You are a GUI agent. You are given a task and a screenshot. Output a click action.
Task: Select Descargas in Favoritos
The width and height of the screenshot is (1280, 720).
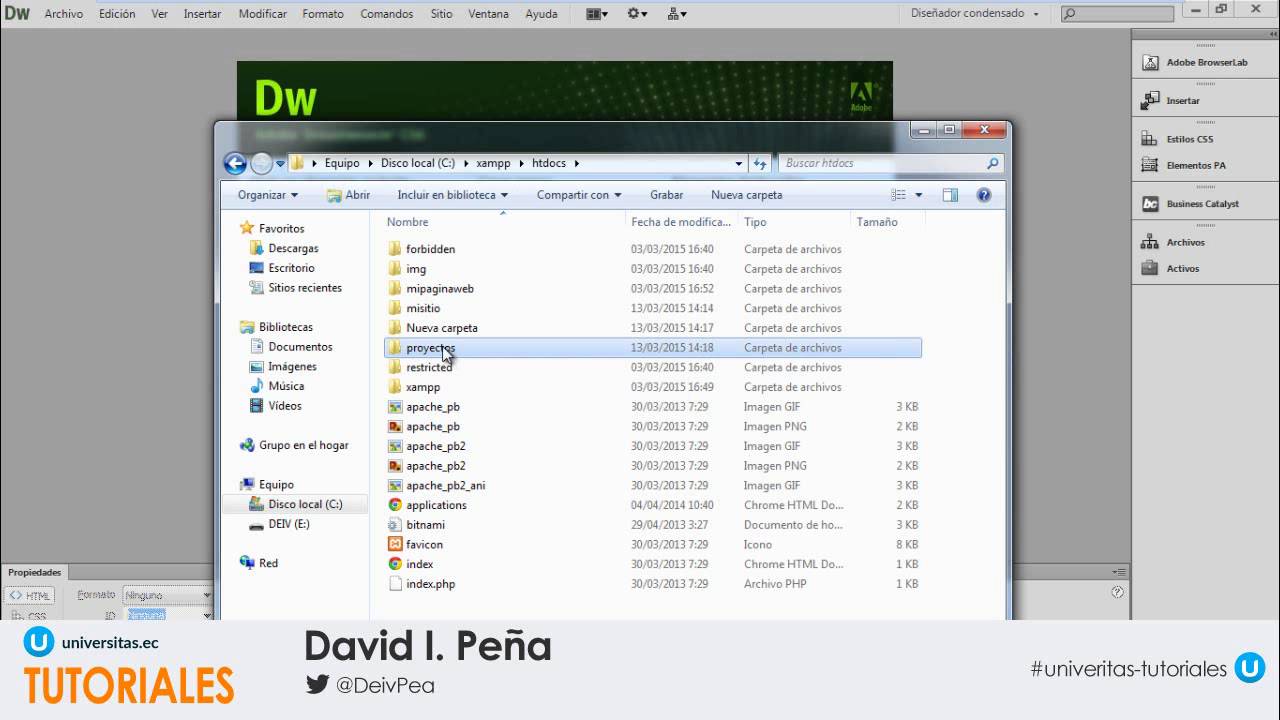coord(293,248)
